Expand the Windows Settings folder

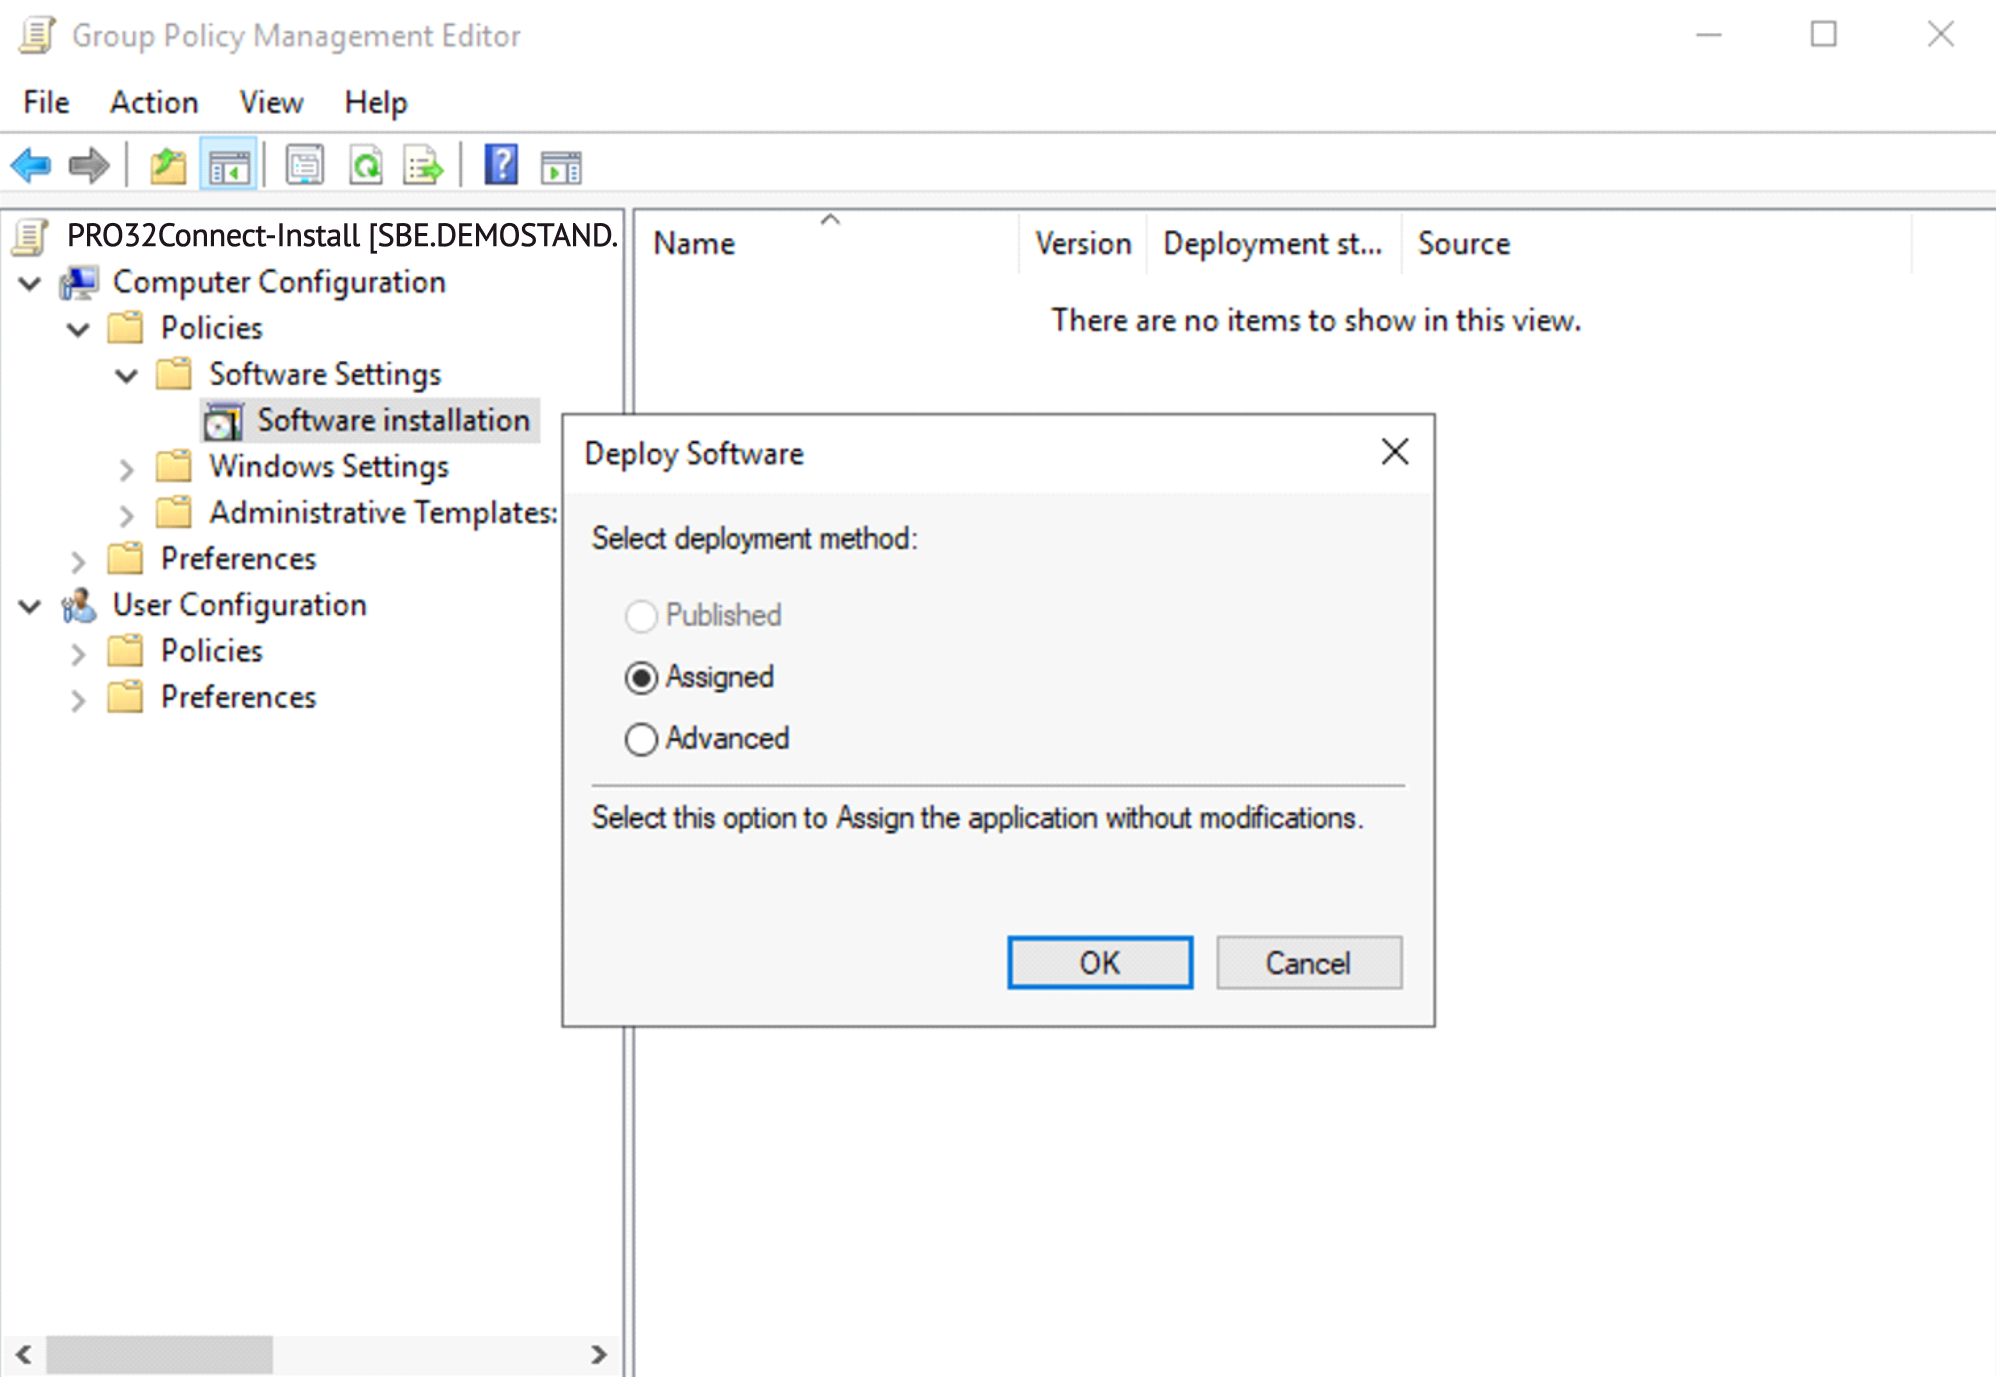click(126, 468)
